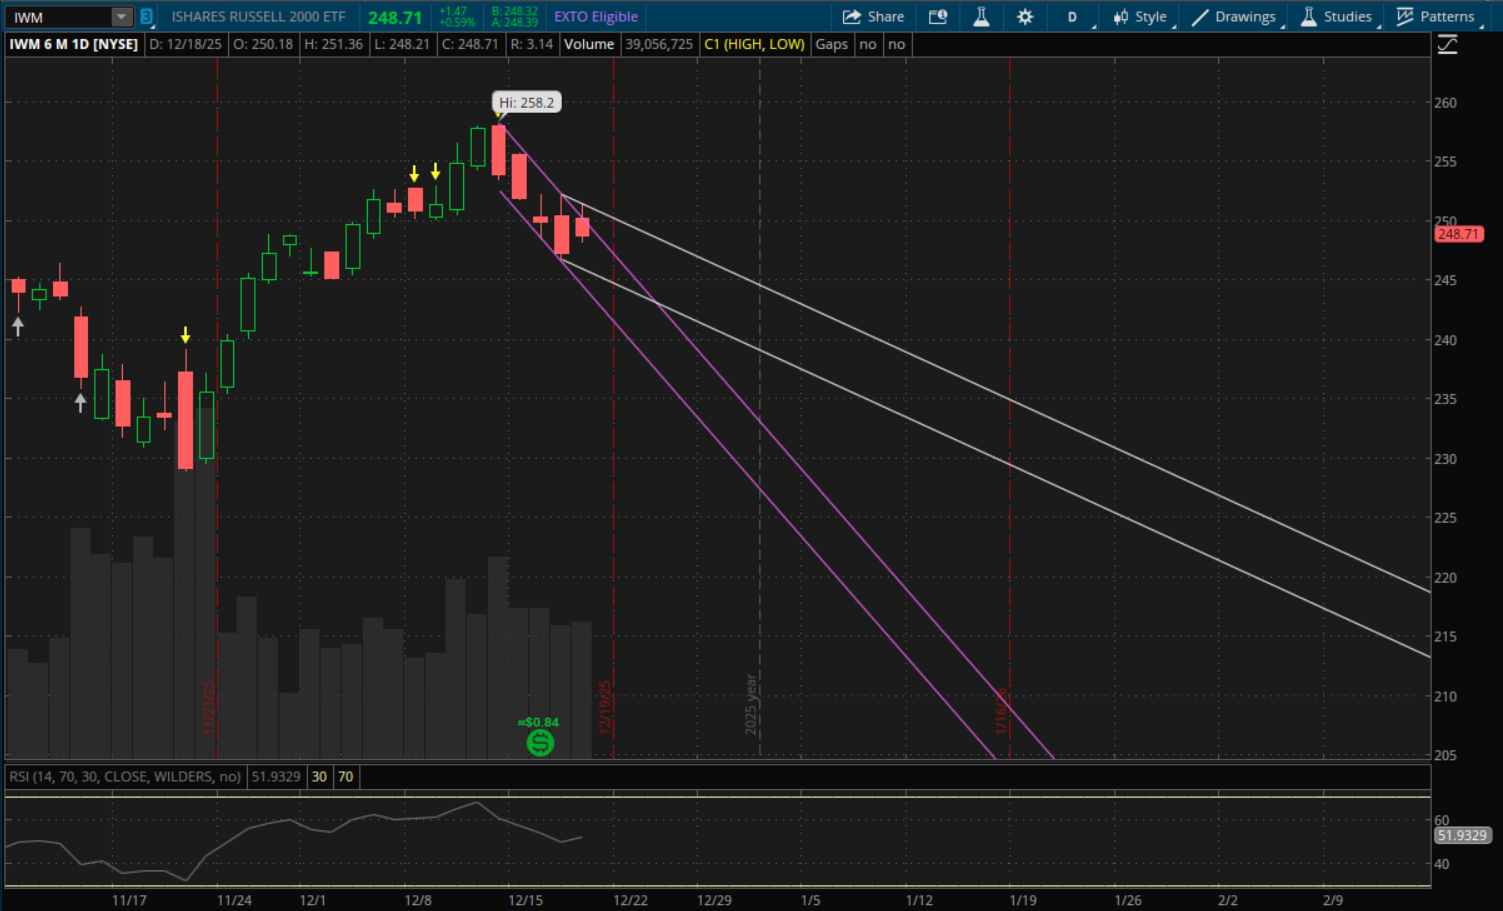
Task: Click the Hi: 258.2 price bubble
Action: coord(526,103)
